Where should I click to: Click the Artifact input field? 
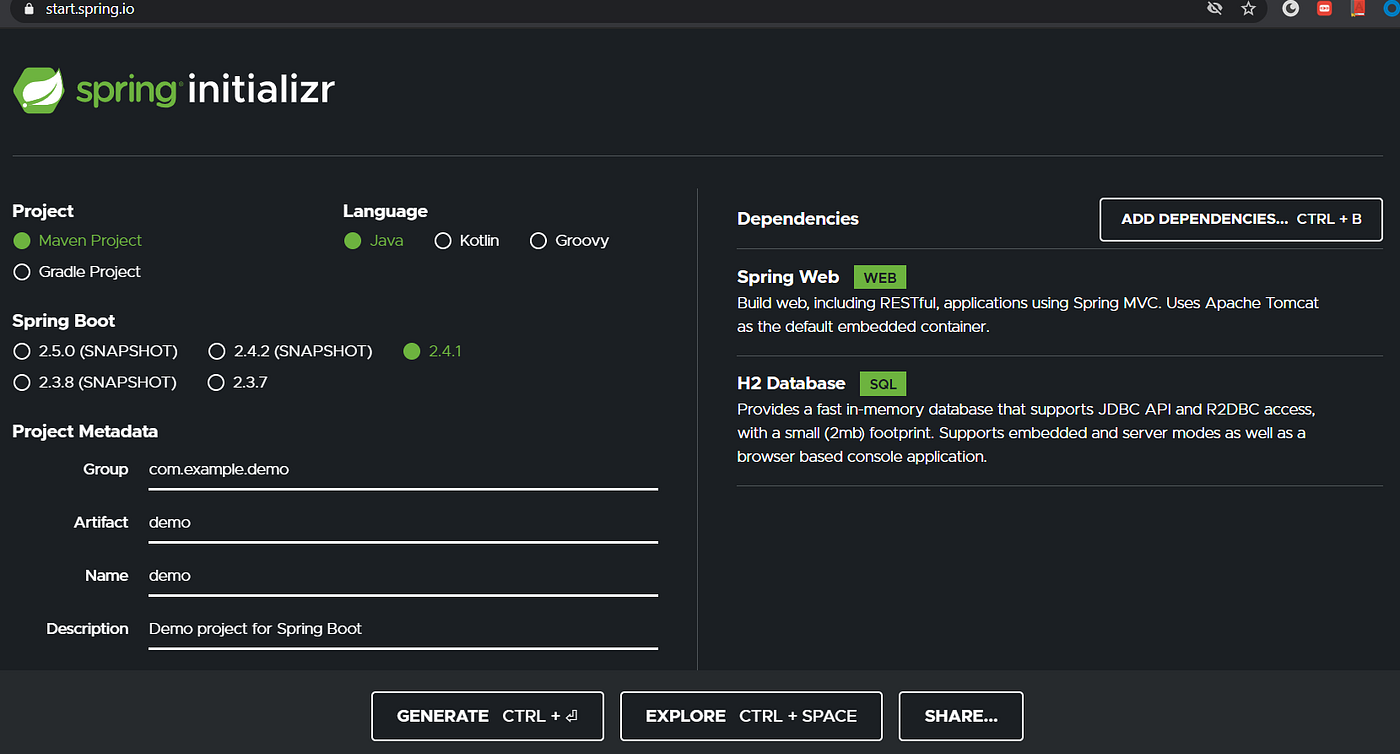click(x=403, y=522)
